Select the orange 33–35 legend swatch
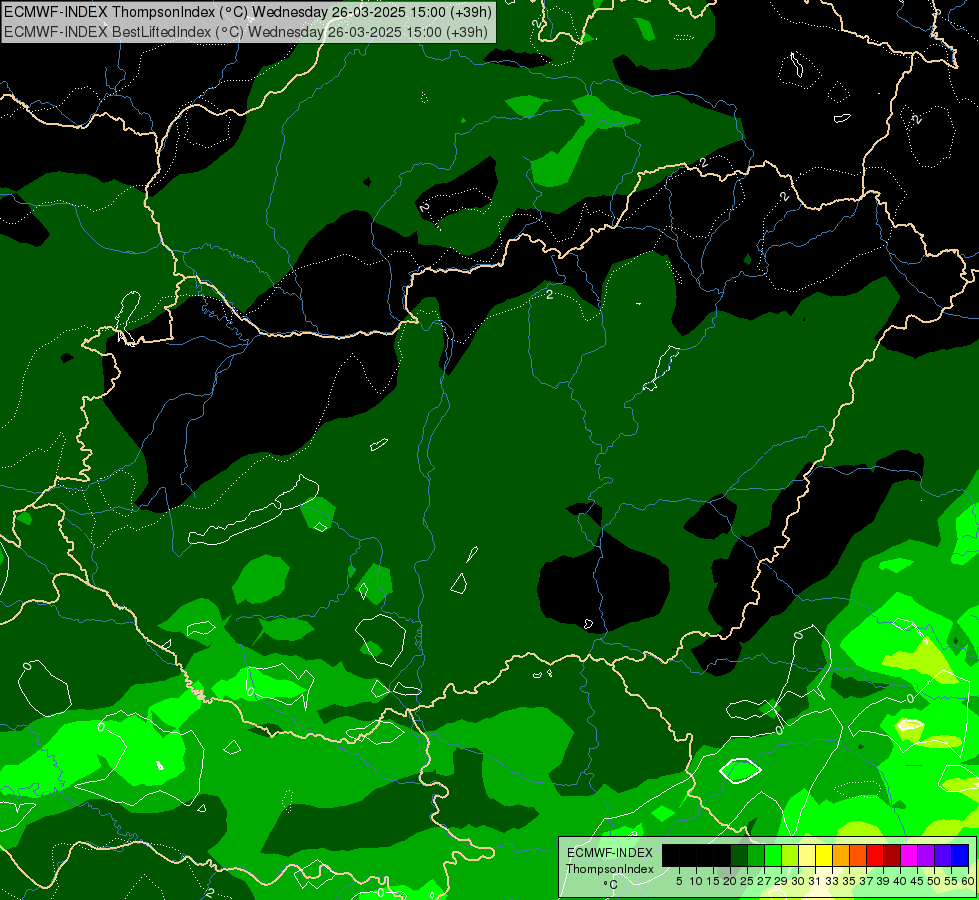The height and width of the screenshot is (900, 979). 841,855
